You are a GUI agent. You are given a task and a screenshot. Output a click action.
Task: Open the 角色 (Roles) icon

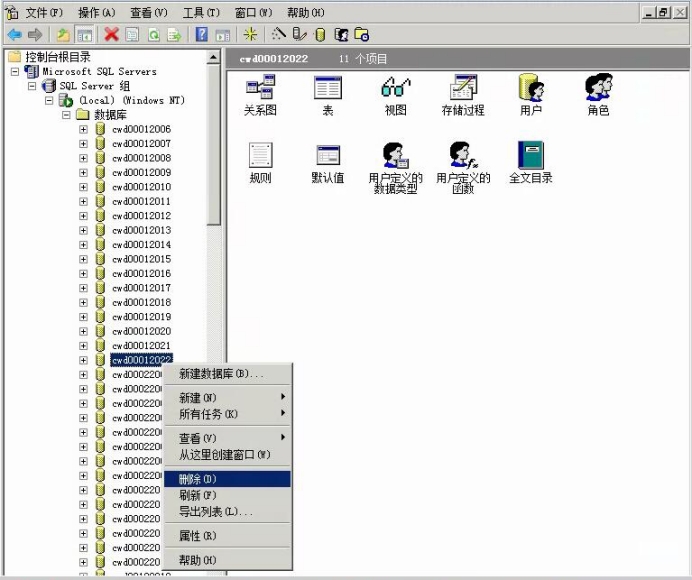[x=598, y=89]
